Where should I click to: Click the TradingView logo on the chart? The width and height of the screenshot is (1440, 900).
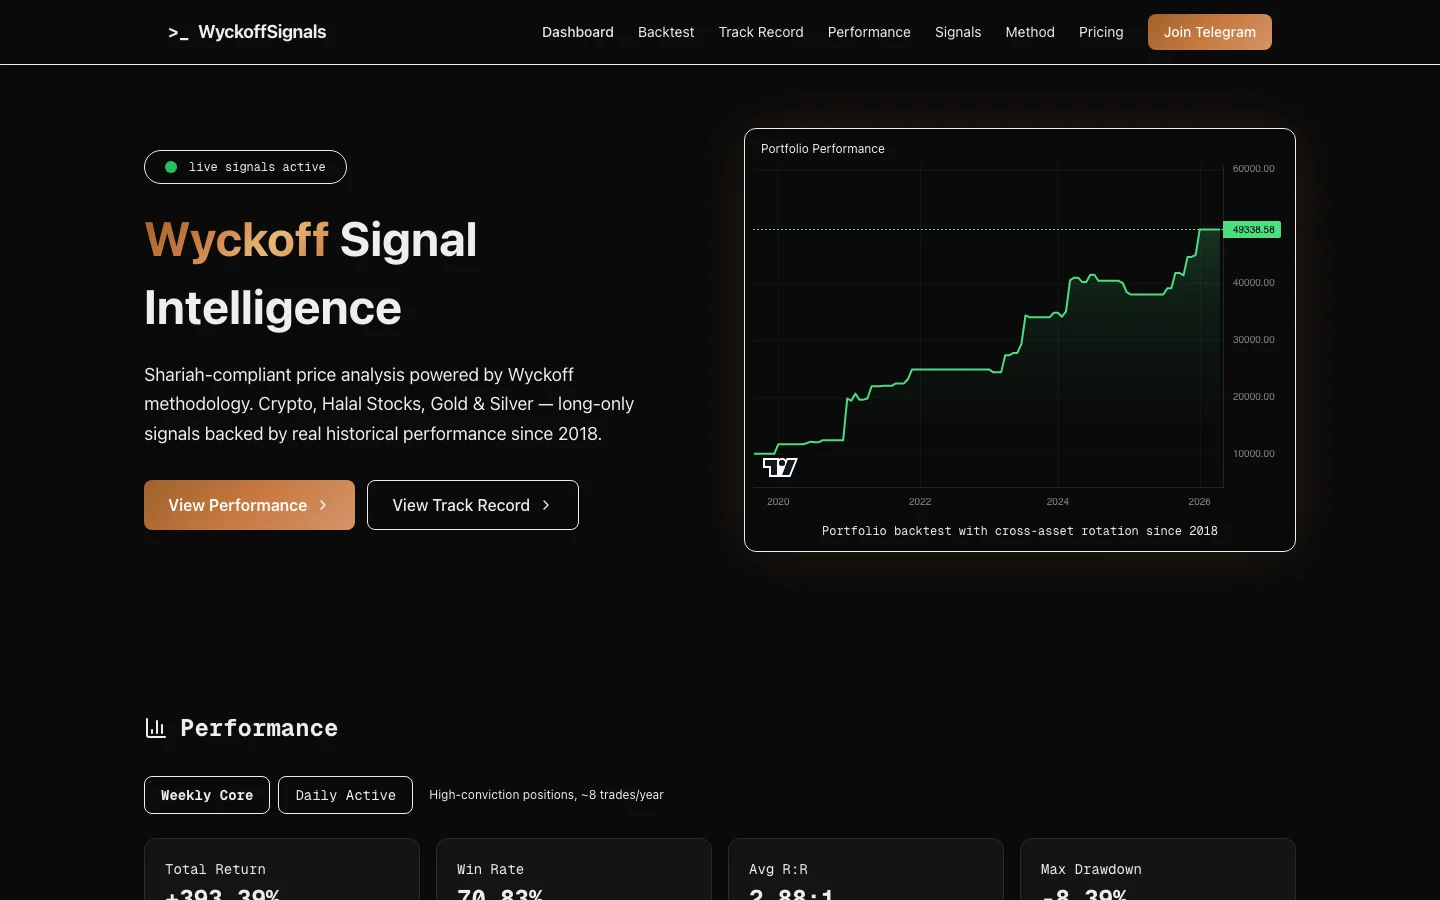coord(780,467)
